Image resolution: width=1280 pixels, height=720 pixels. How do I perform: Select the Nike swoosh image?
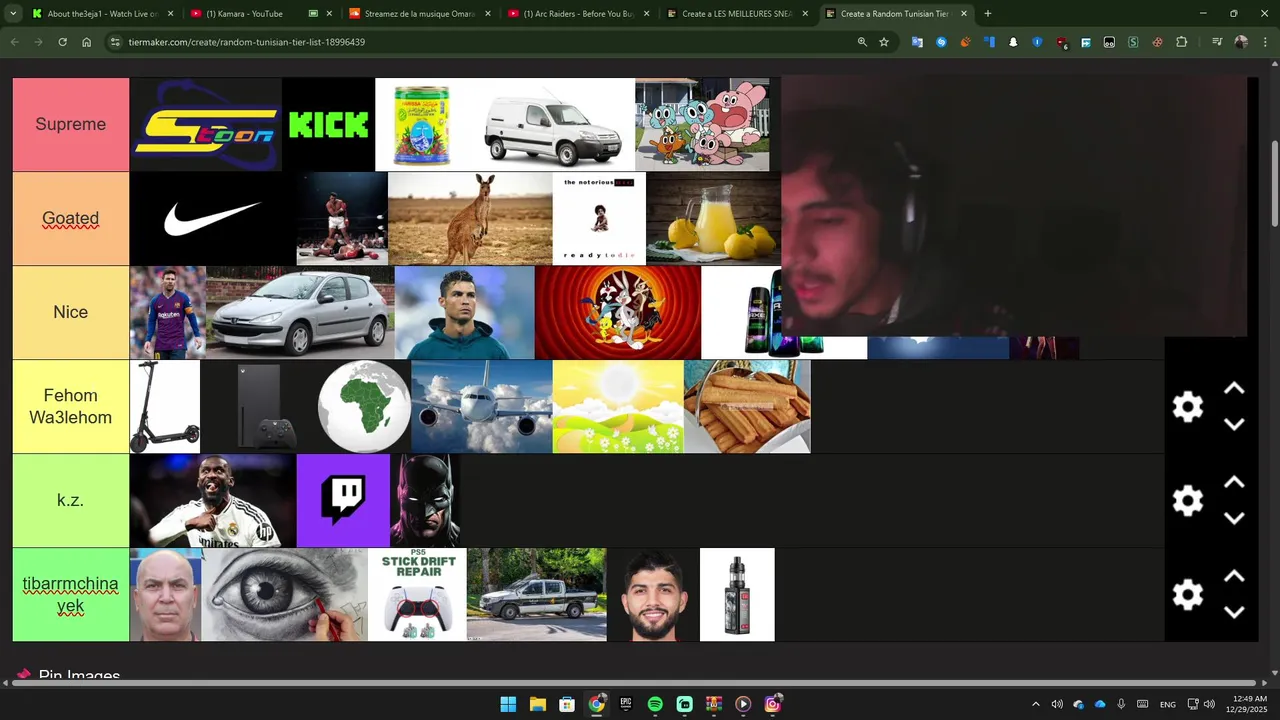click(213, 218)
